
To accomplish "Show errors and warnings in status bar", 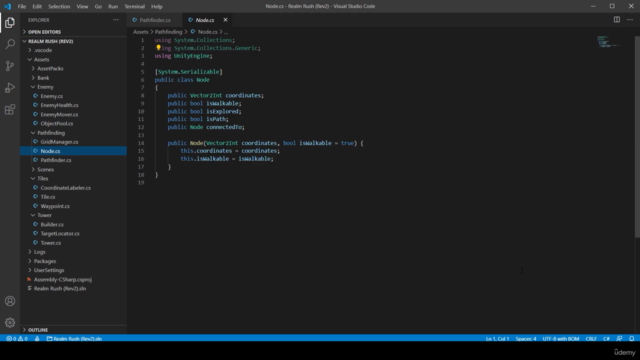I will pos(17,339).
